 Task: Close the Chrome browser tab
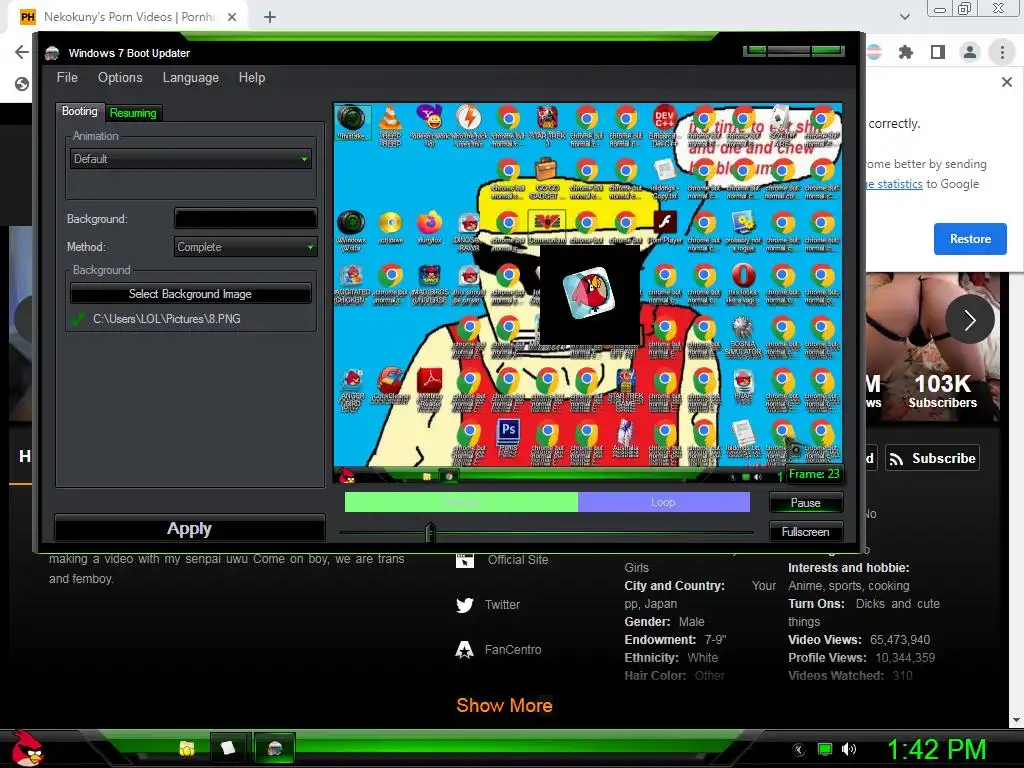tap(232, 17)
